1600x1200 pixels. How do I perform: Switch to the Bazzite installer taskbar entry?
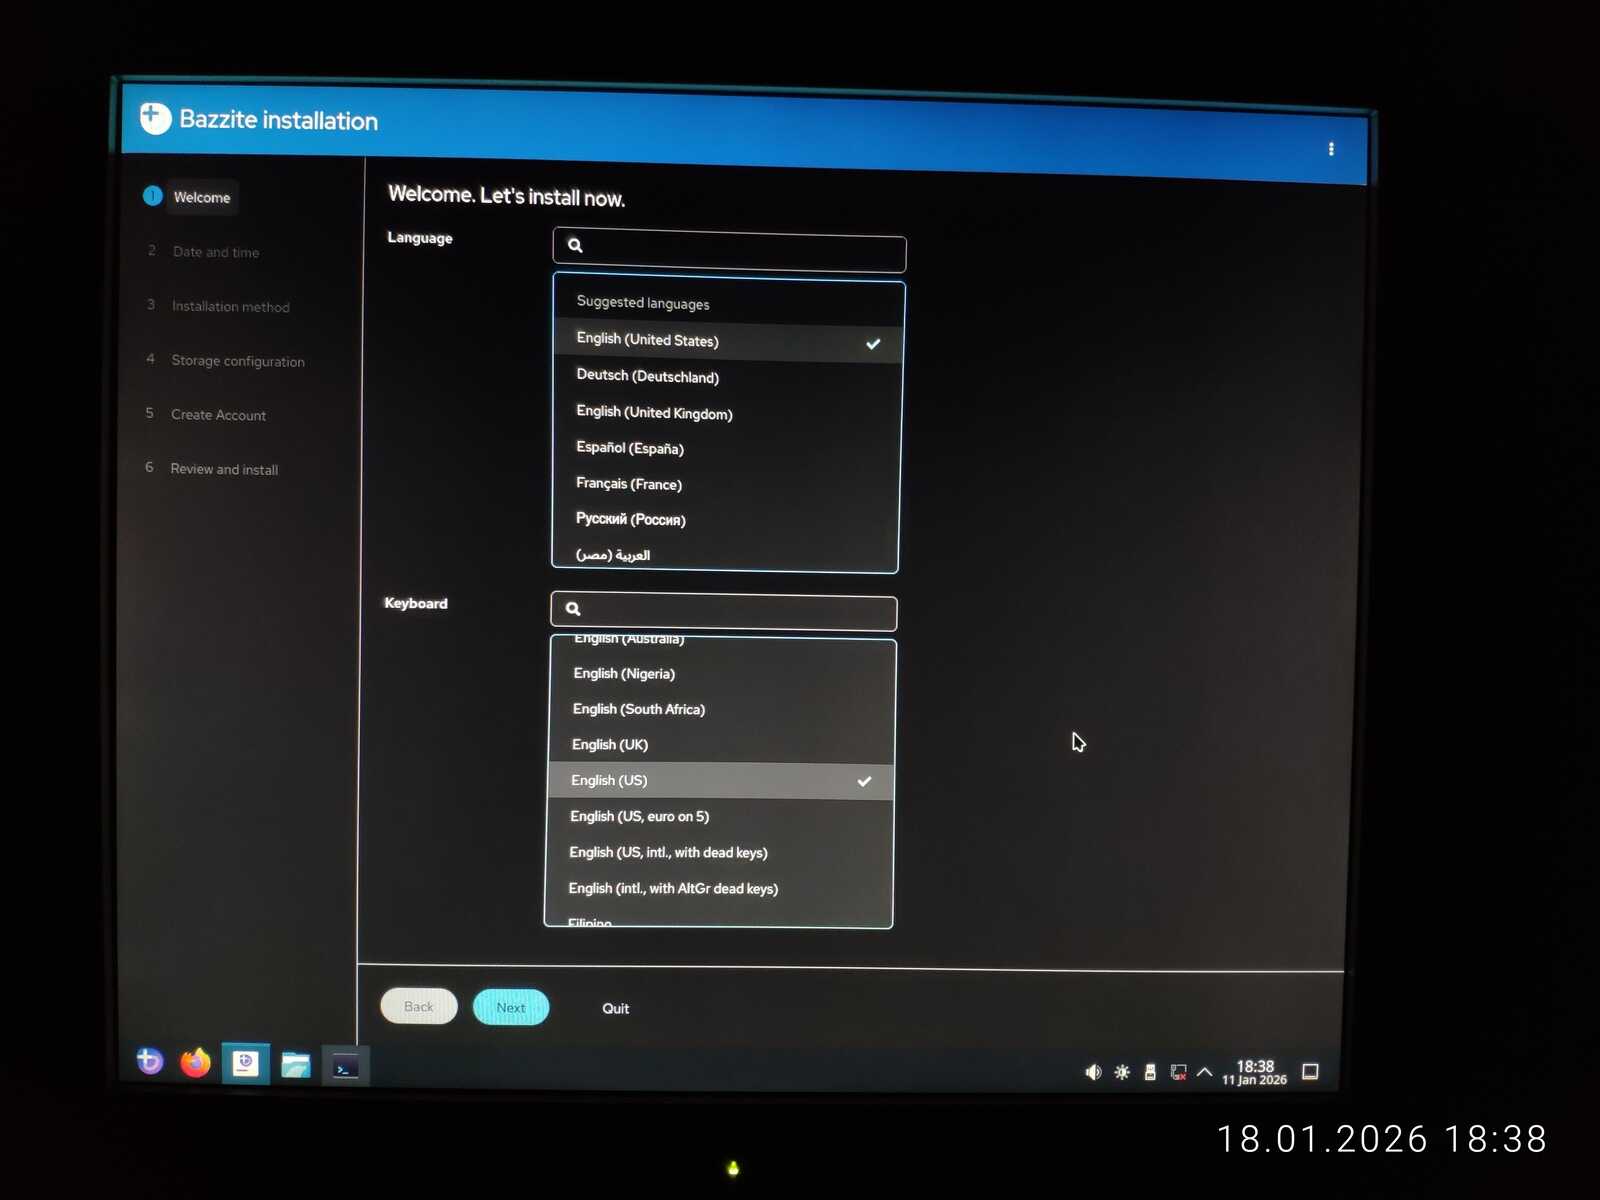[x=245, y=1064]
